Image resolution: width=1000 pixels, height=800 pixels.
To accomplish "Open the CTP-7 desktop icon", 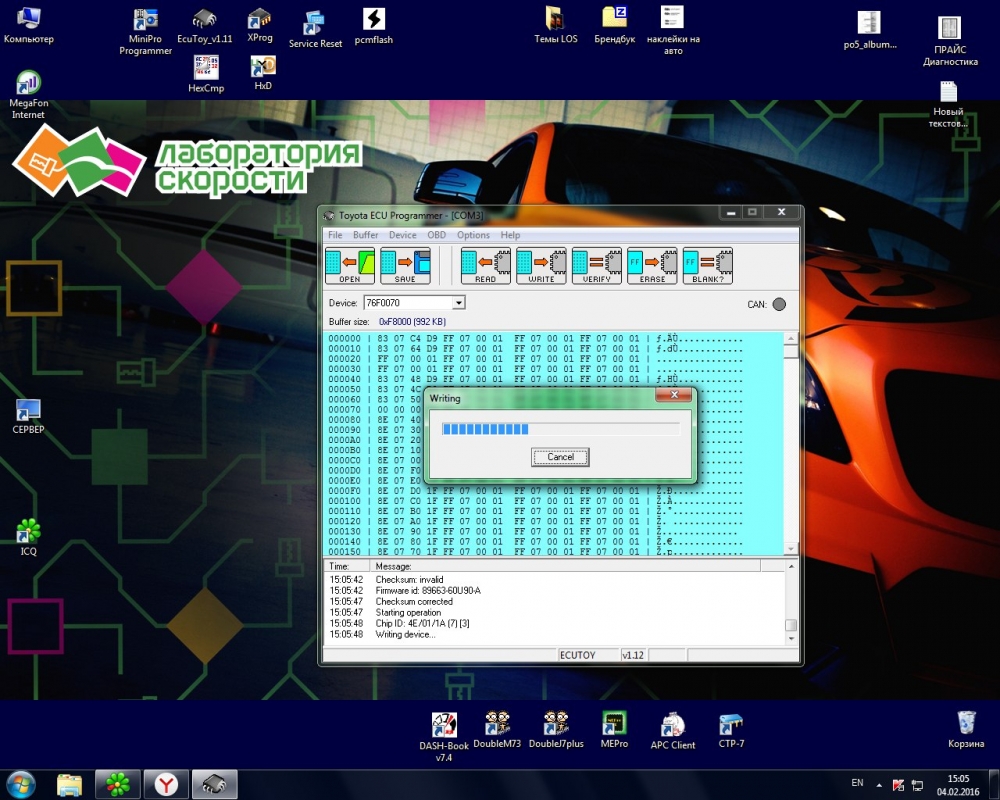I will click(x=731, y=730).
